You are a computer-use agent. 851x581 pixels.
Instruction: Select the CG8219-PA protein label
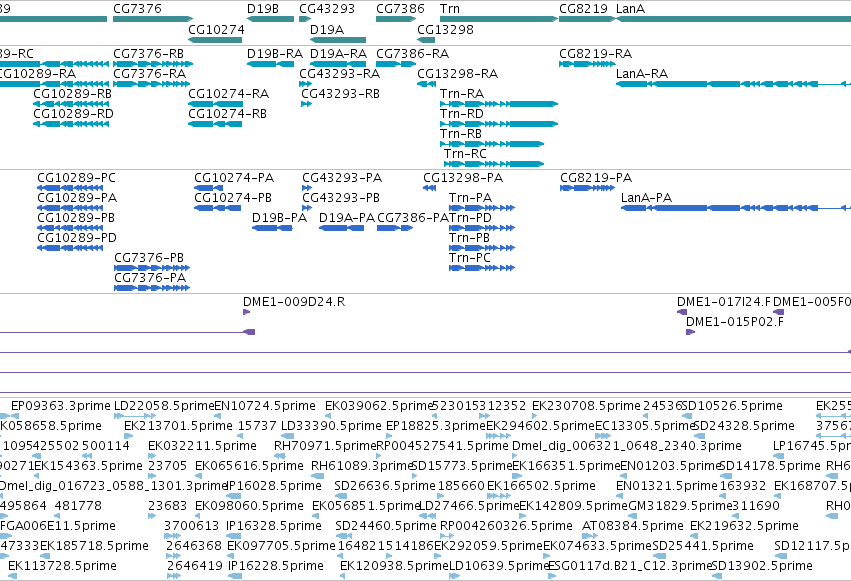[596, 178]
